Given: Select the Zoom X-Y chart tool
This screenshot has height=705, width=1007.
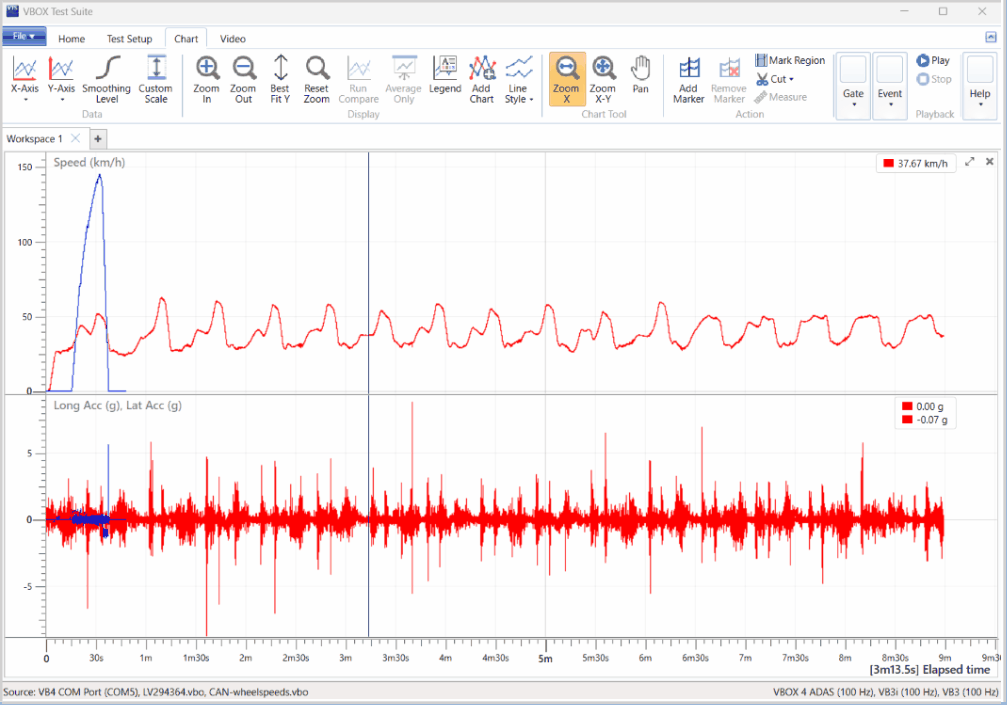Looking at the screenshot, I should tap(603, 80).
